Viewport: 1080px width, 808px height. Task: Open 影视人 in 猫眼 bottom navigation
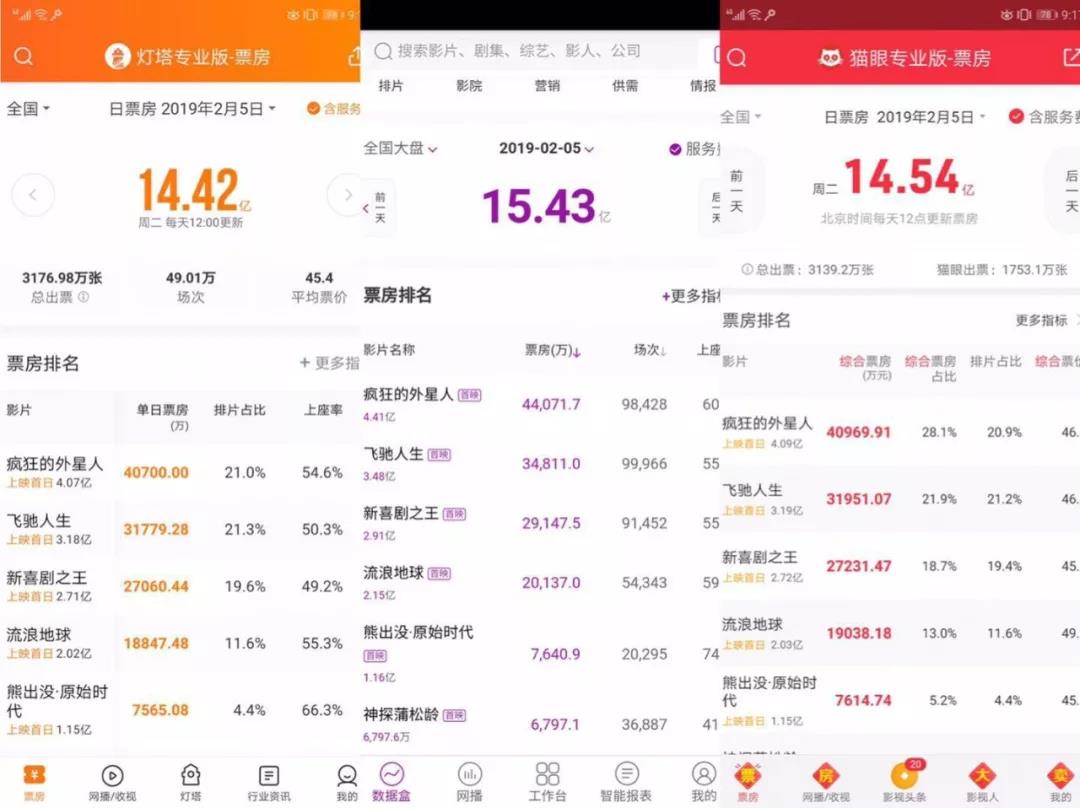(x=982, y=783)
